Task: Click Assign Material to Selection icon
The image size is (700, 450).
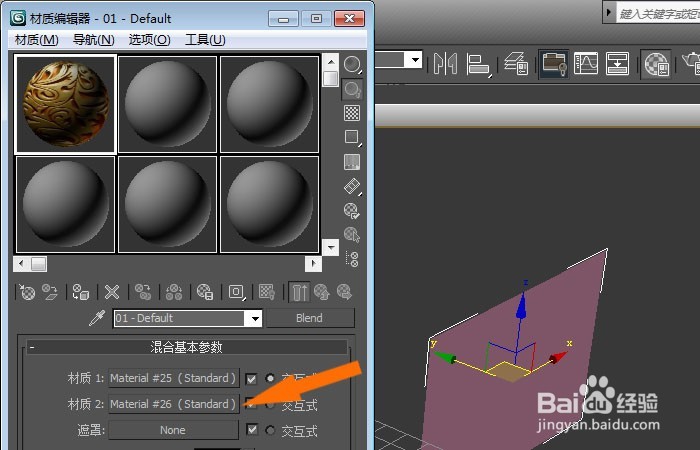Action: tap(81, 292)
